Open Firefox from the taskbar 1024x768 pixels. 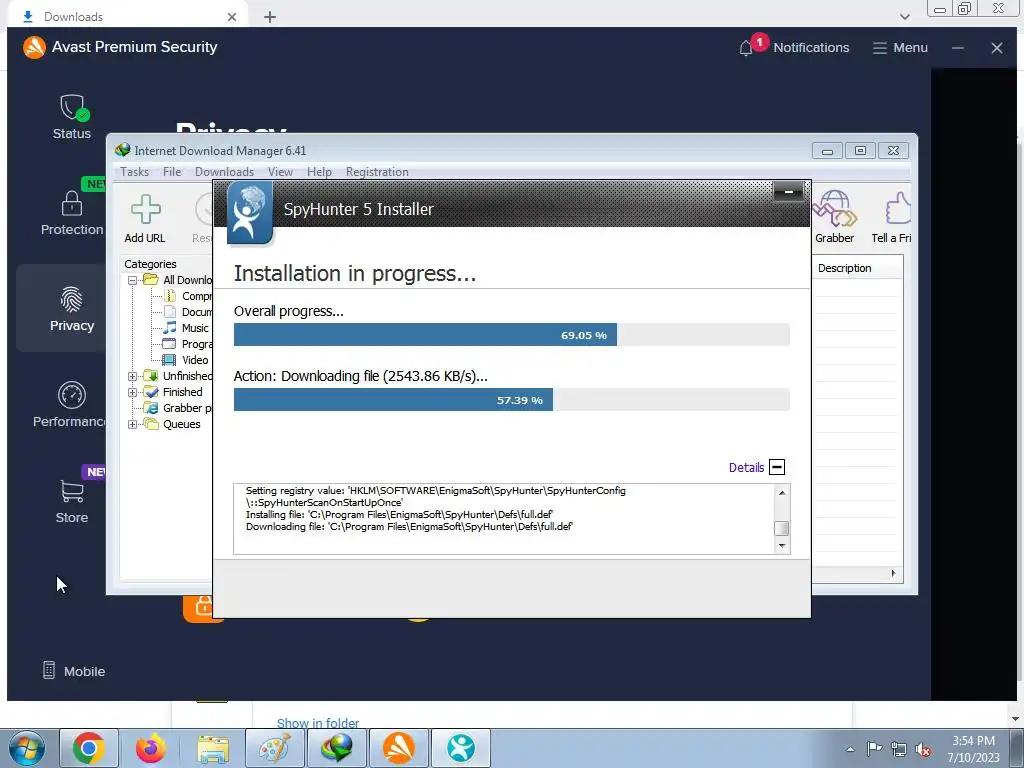point(151,748)
